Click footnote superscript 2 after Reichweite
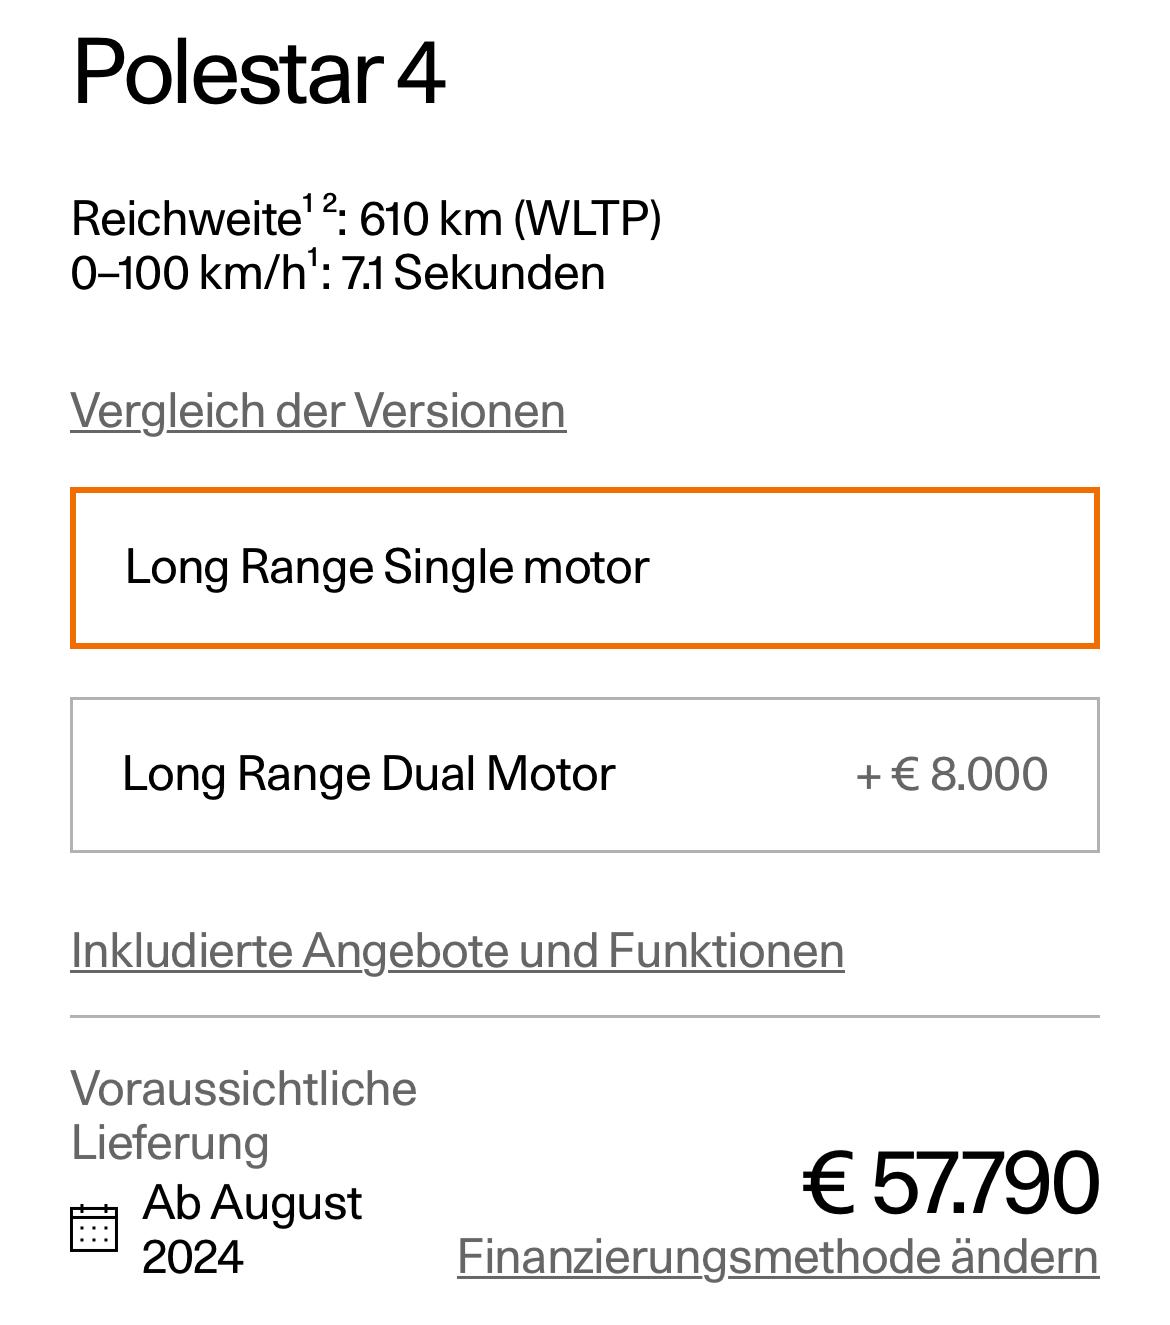The height and width of the screenshot is (1325, 1170). coord(329,203)
